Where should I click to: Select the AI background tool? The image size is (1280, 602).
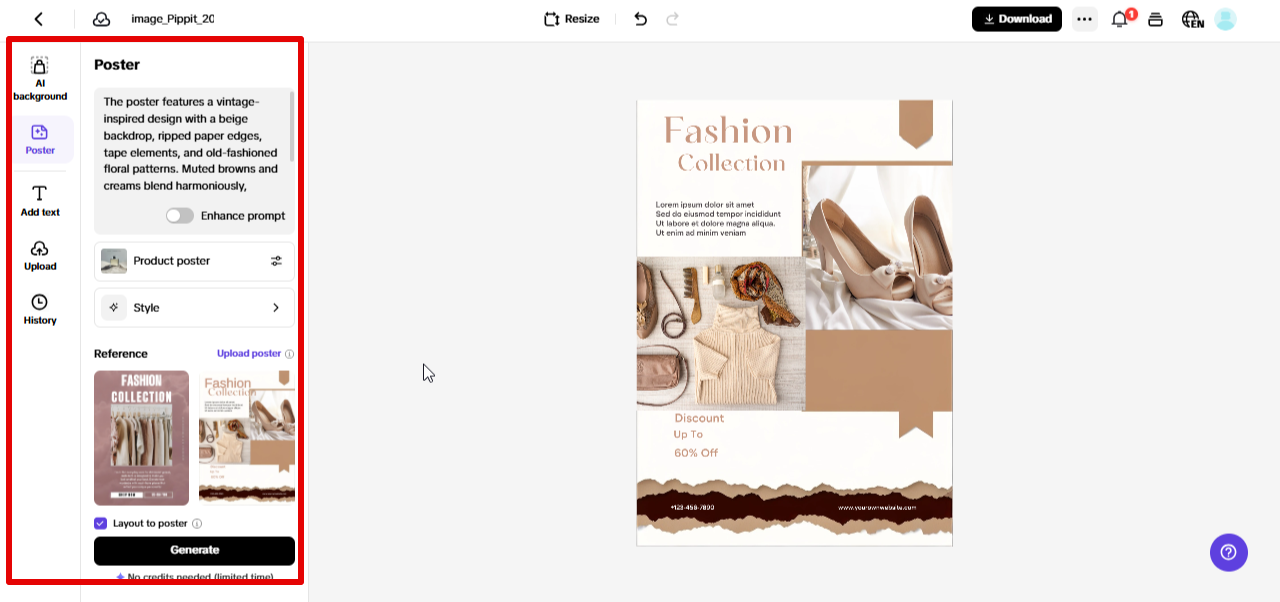click(x=40, y=80)
